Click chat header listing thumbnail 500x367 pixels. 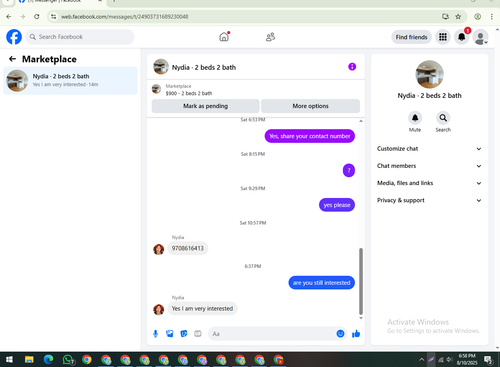(x=161, y=67)
